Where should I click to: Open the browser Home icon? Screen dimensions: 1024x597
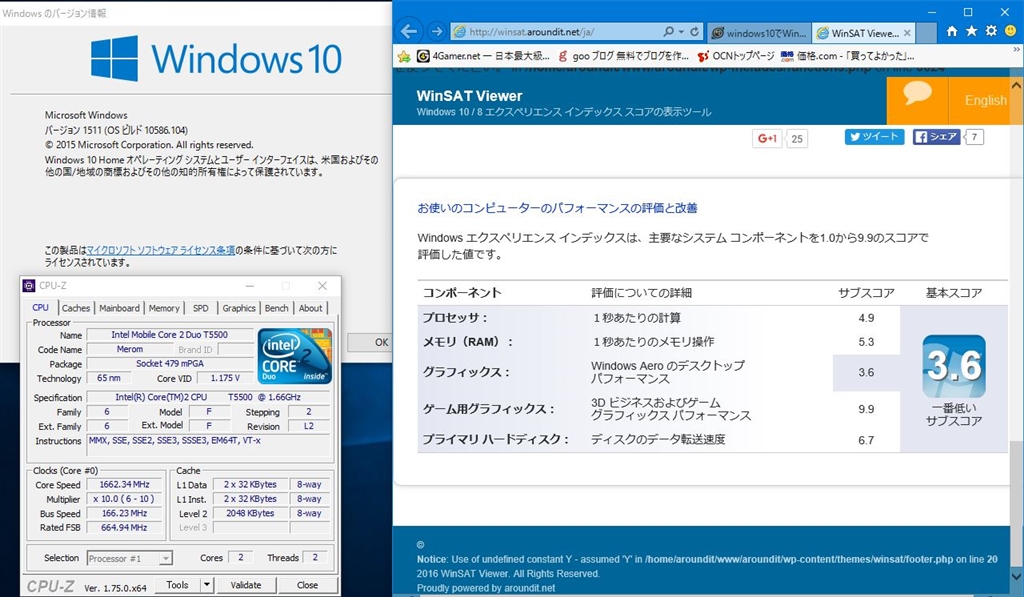point(952,31)
